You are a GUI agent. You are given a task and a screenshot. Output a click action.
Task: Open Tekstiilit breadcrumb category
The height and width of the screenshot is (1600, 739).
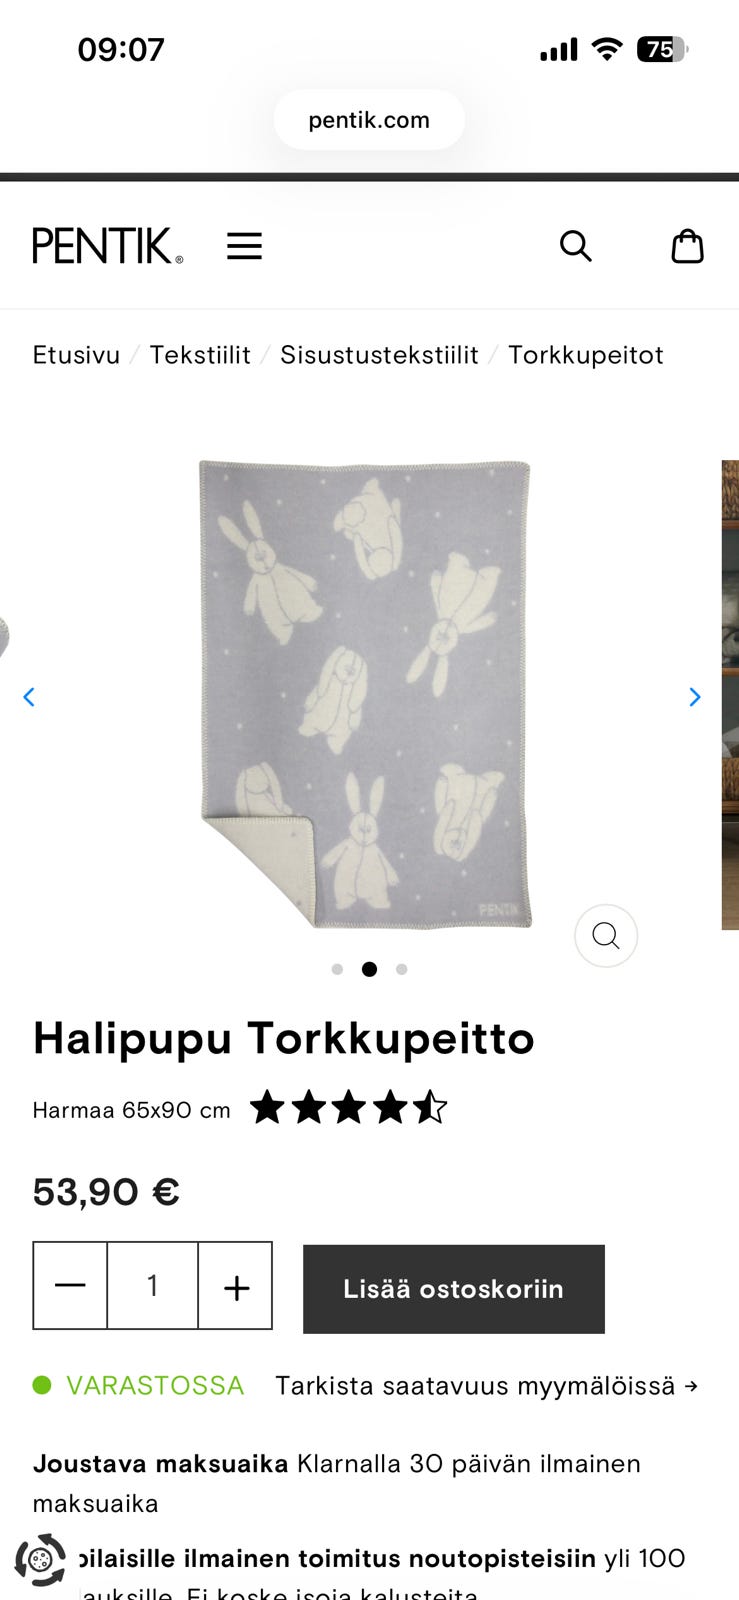coord(200,355)
